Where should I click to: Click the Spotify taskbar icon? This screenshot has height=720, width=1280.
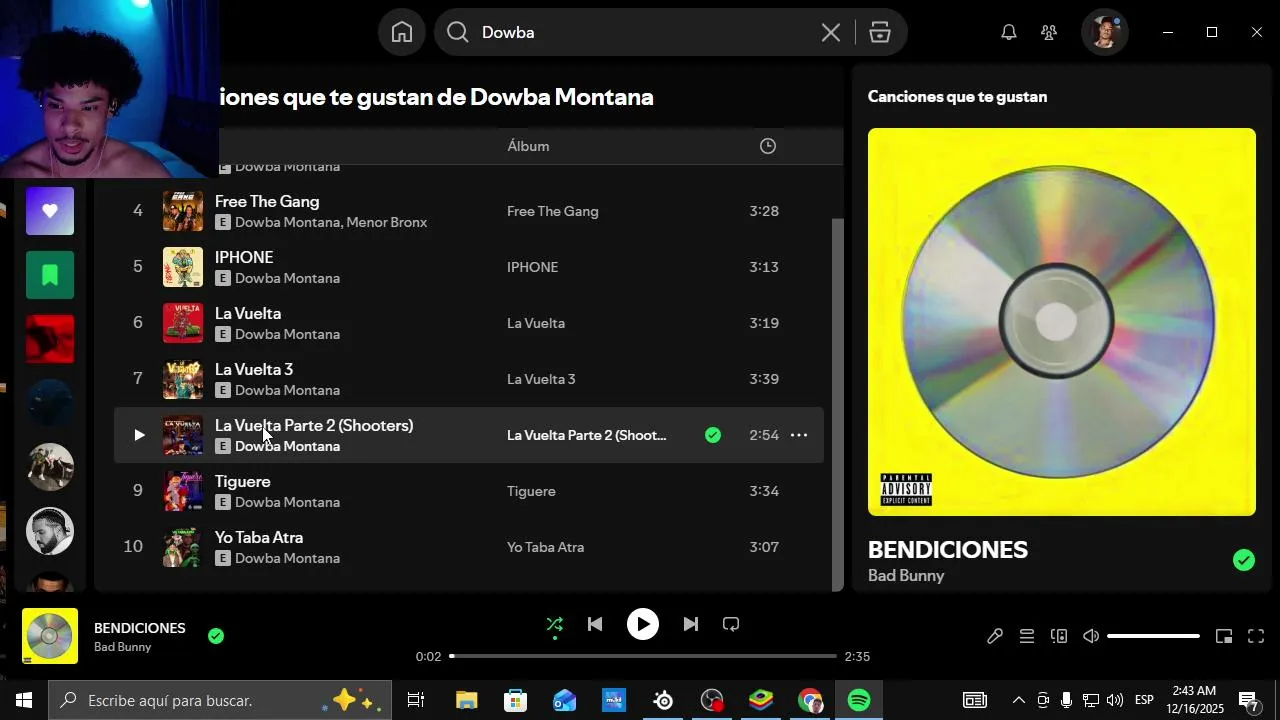tap(859, 700)
